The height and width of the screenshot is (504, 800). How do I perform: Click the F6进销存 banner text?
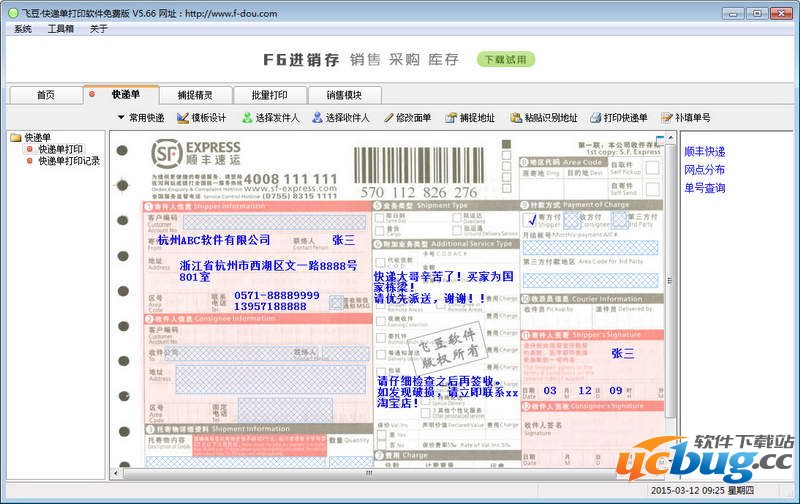[301, 60]
